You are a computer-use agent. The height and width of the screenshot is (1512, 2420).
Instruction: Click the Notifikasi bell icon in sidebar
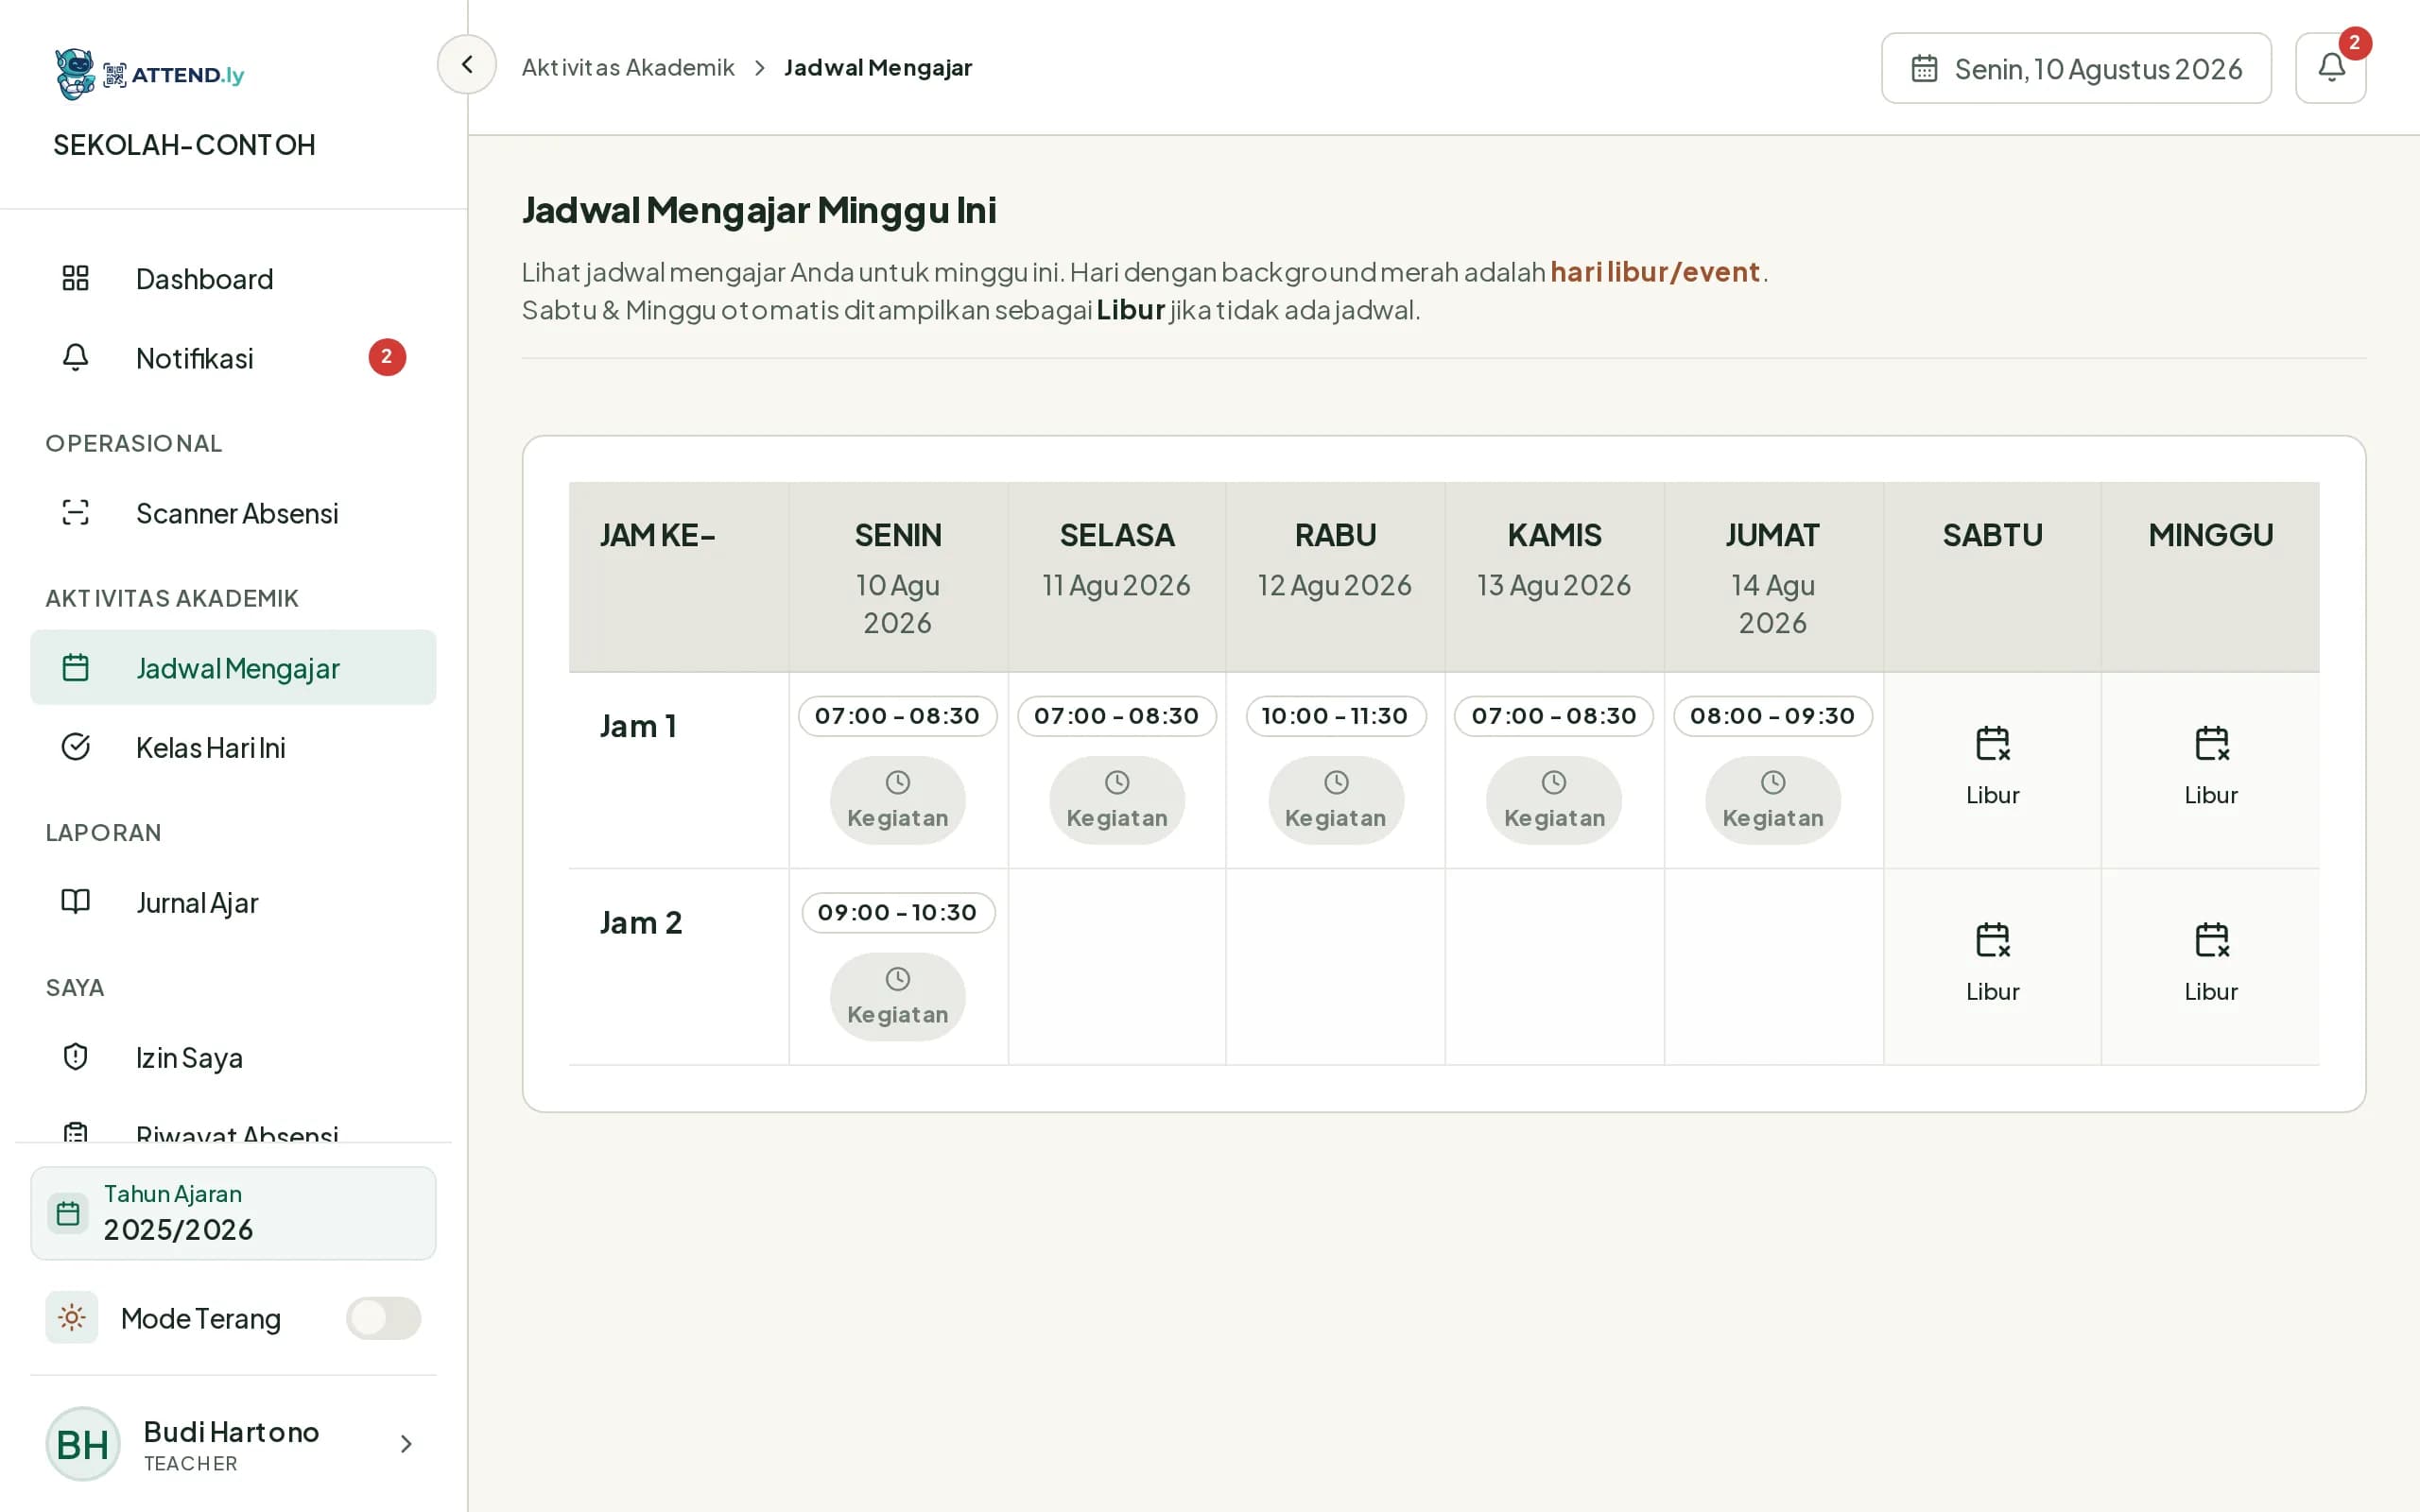[76, 357]
